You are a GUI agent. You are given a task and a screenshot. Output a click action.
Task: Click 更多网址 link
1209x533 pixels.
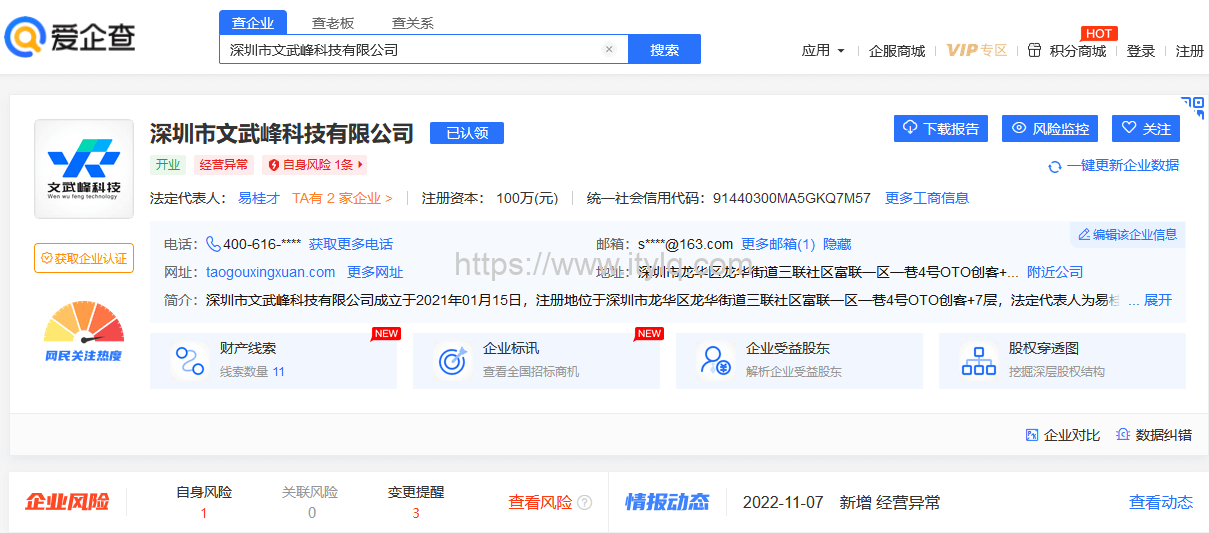point(375,272)
